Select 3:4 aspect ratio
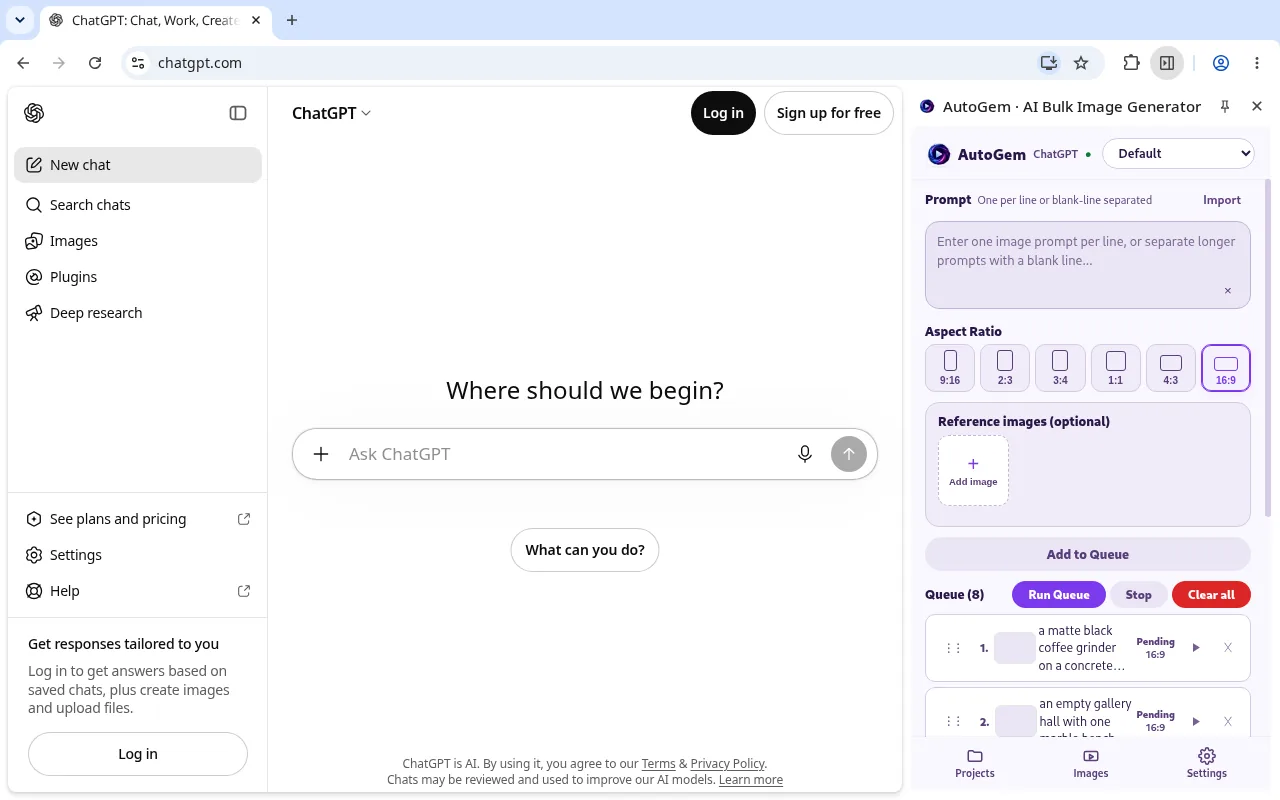Screen dimensions: 1280x800 click(x=1060, y=368)
